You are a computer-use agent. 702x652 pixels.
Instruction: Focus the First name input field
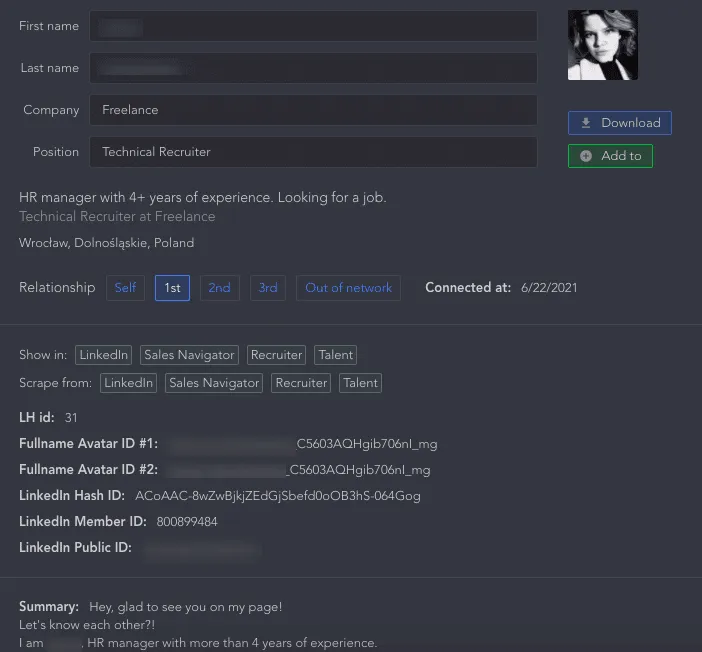[x=313, y=26]
